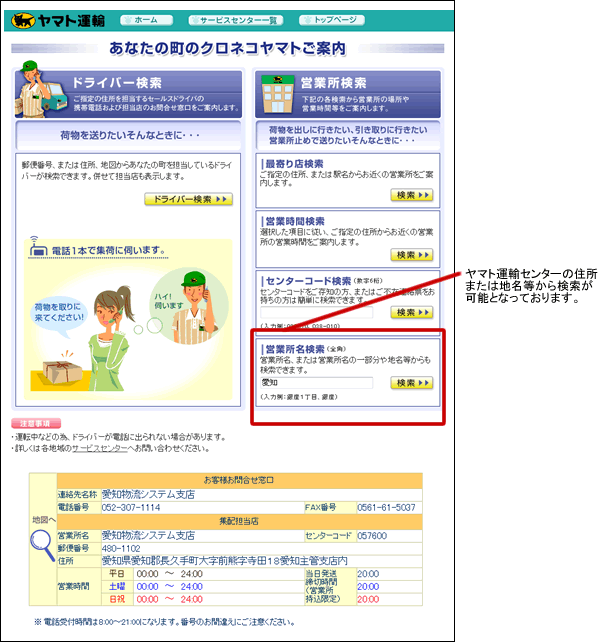Click the magnifying glass map icon
This screenshot has width=600, height=642.
point(43,545)
